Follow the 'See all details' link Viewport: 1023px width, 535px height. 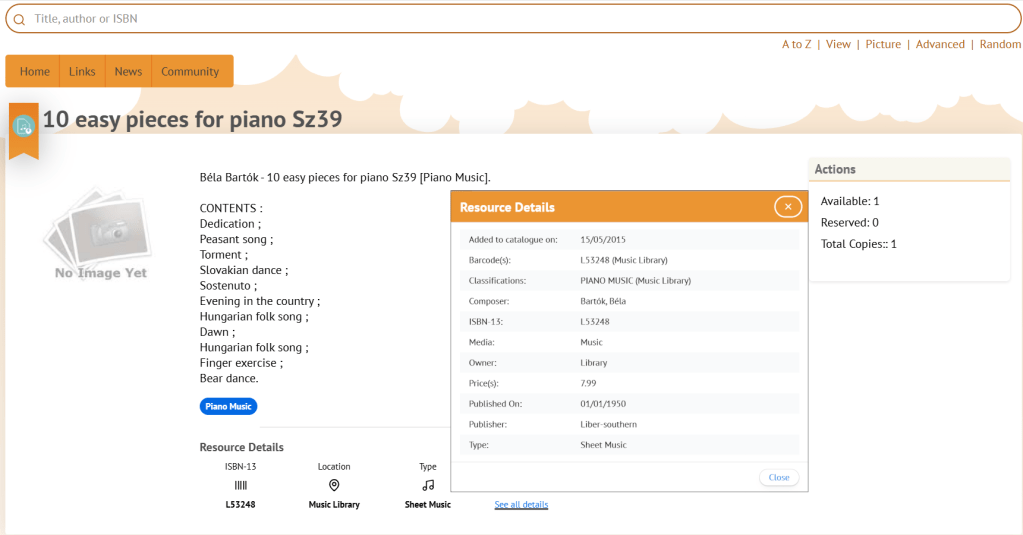click(x=521, y=505)
